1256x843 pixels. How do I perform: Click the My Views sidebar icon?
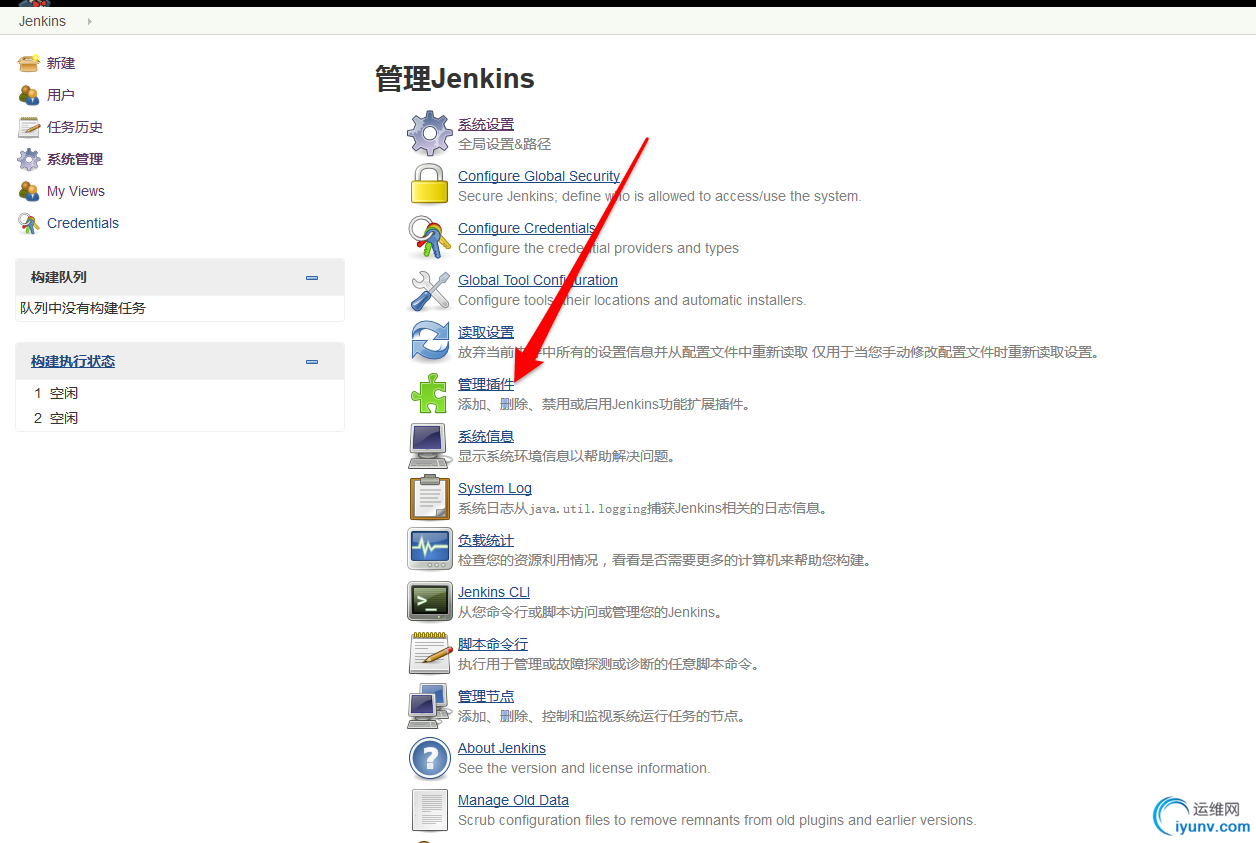[x=29, y=191]
